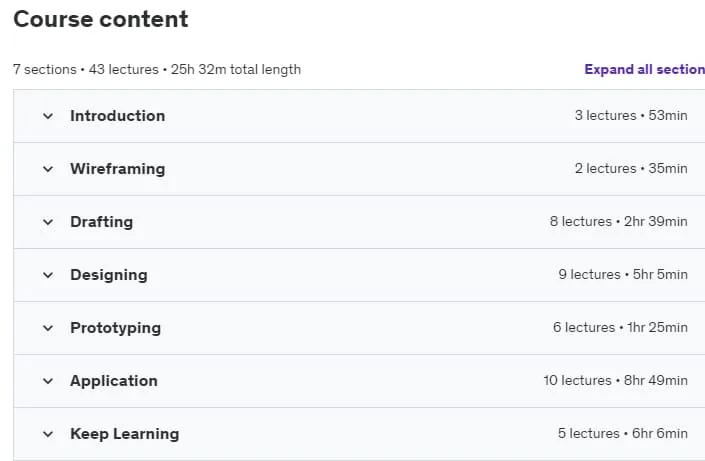Click the 10 lectures 8hr 49min label
The width and height of the screenshot is (705, 461).
click(x=616, y=380)
